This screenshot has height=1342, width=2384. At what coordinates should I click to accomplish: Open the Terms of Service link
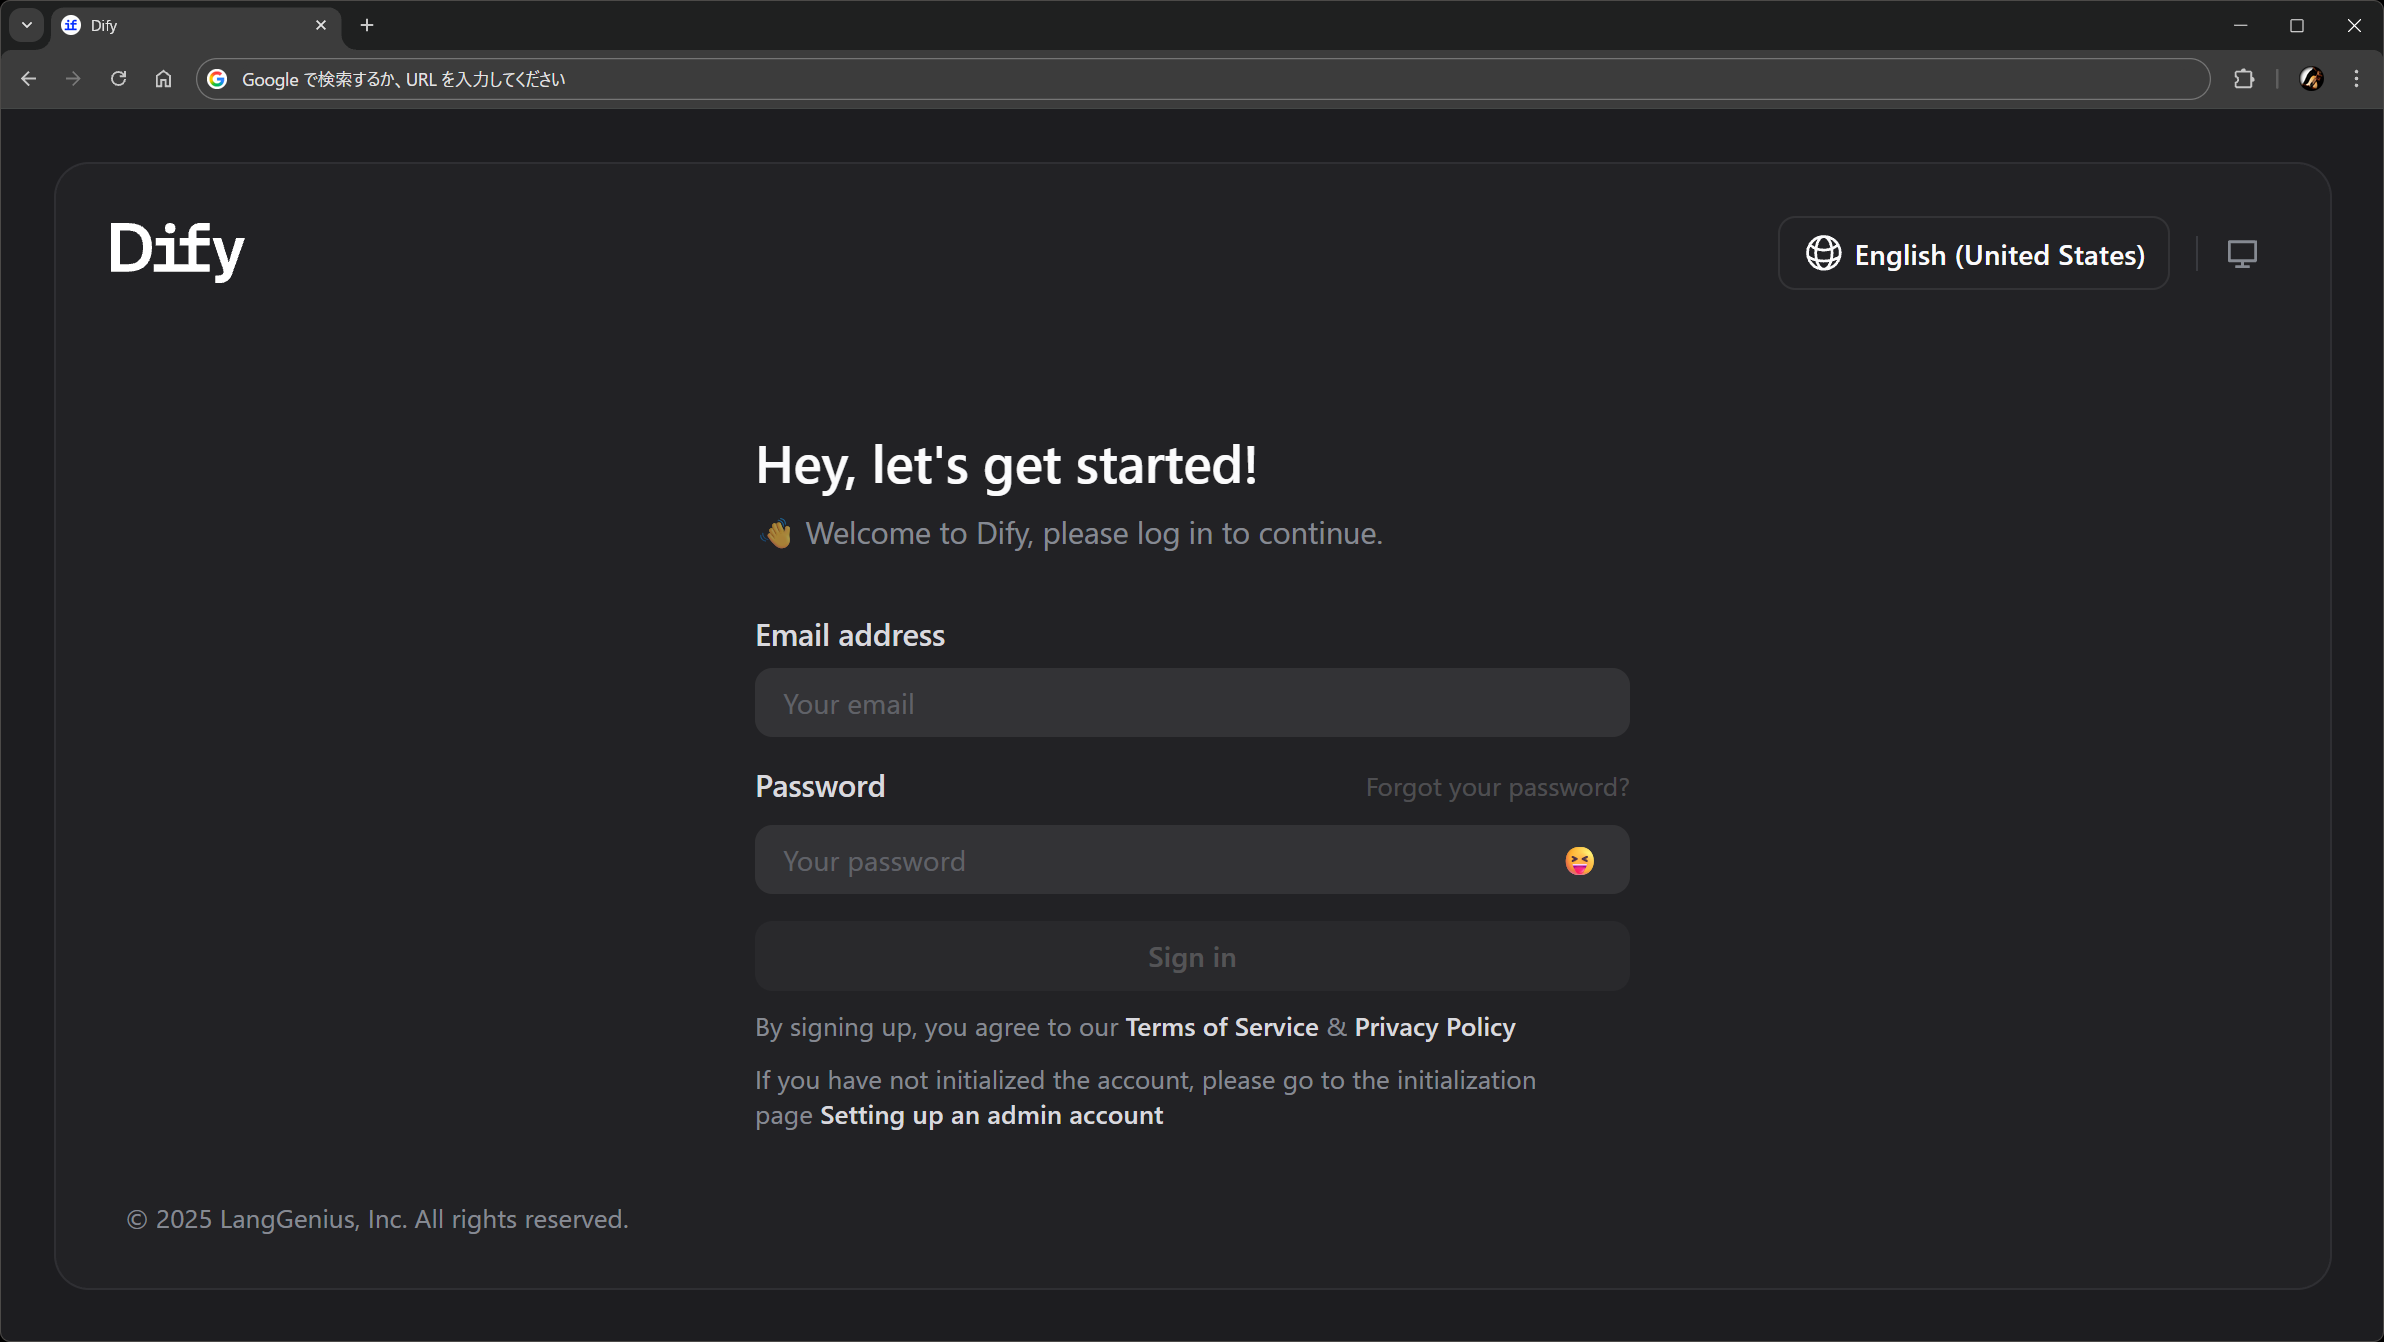[1221, 1026]
